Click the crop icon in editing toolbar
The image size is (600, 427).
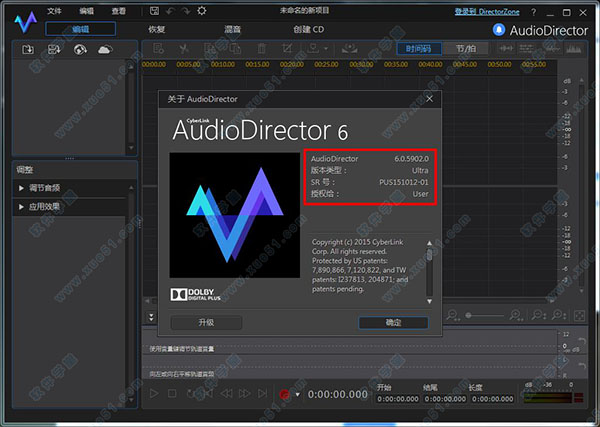[287, 49]
